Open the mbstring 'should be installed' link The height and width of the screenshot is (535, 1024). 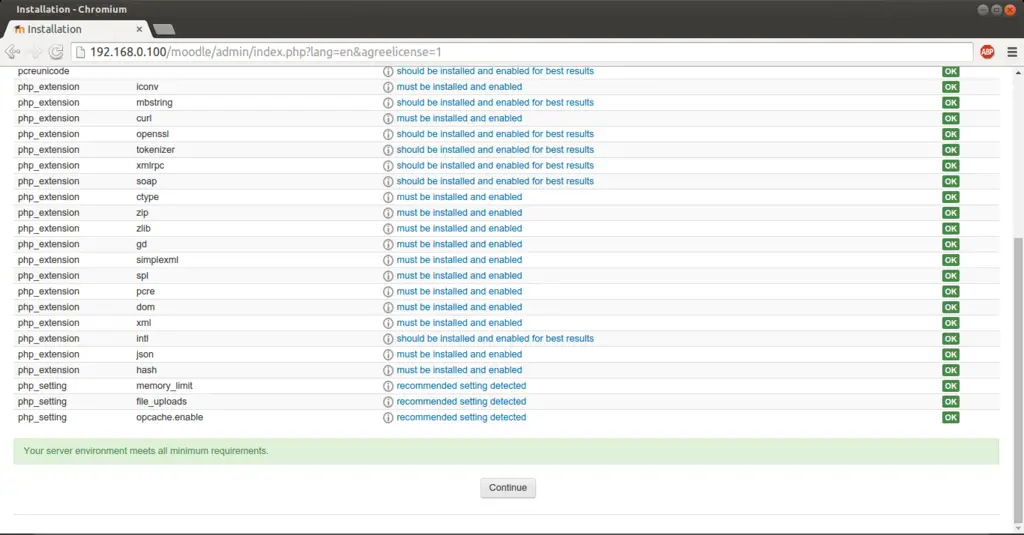(495, 103)
